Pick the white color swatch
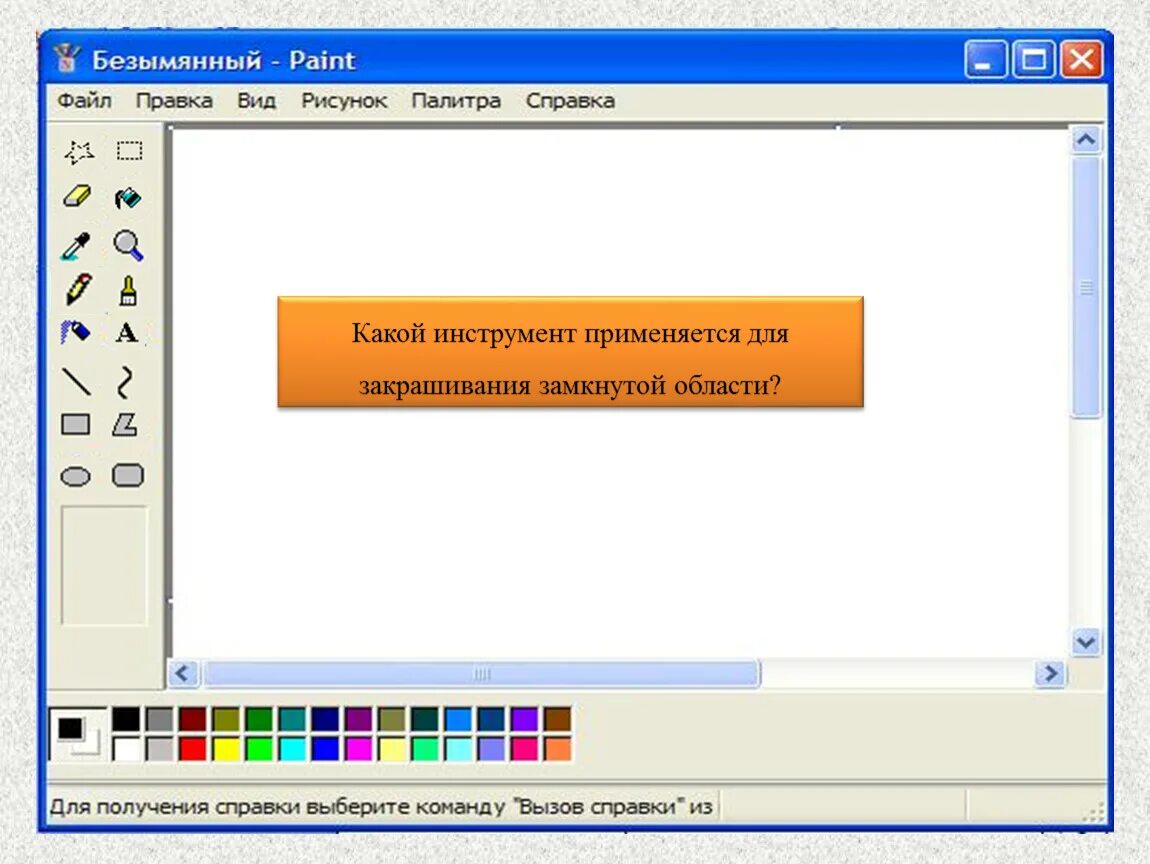The image size is (1150, 864). click(x=126, y=749)
